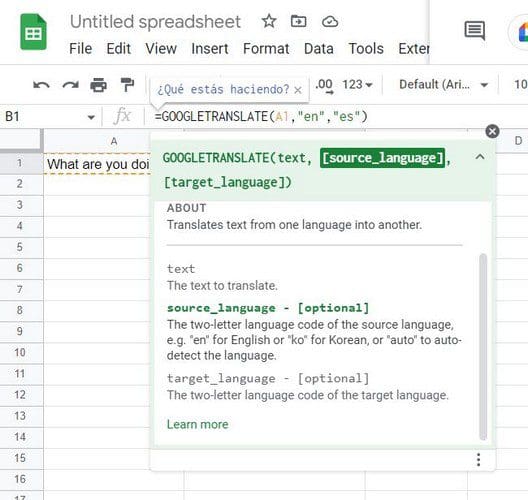Viewport: 528px width, 500px height.
Task: Open the Data menu
Action: tap(319, 48)
